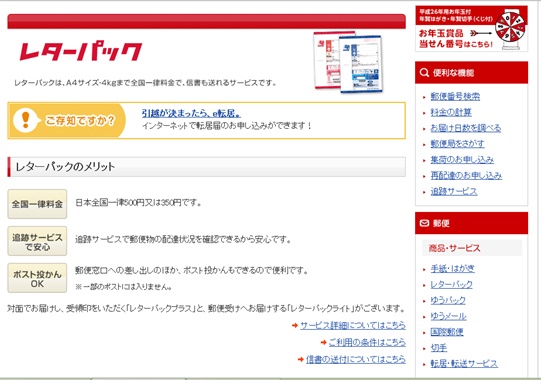The image size is (541, 380).
Task: Click the ※一部のポストには入りません note
Action: (x=124, y=287)
